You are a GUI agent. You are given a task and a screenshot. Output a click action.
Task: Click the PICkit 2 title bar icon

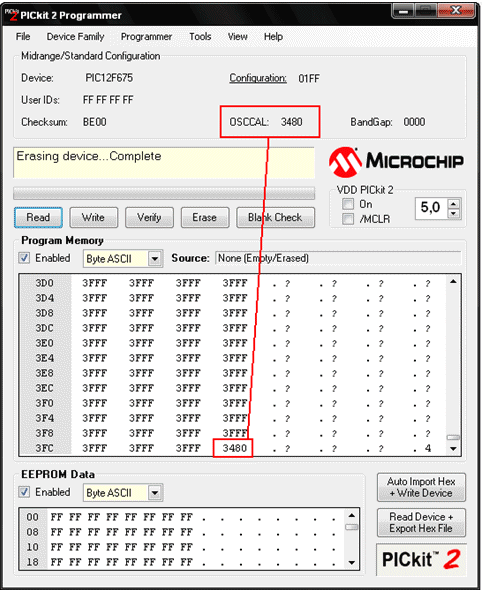click(x=11, y=15)
